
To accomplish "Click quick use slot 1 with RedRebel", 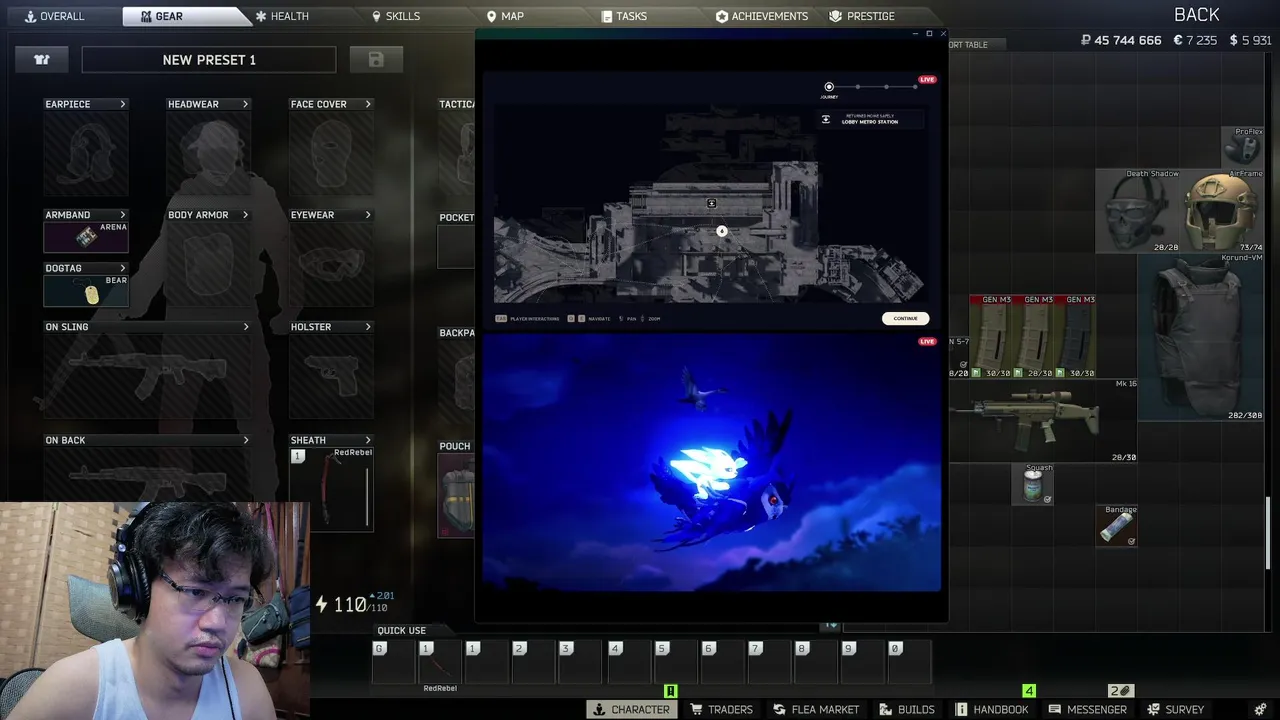I will click(x=440, y=662).
